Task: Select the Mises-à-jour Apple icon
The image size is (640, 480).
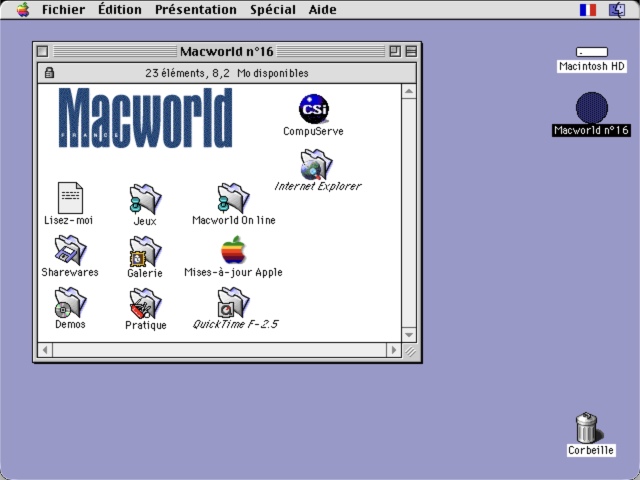Action: 233,250
